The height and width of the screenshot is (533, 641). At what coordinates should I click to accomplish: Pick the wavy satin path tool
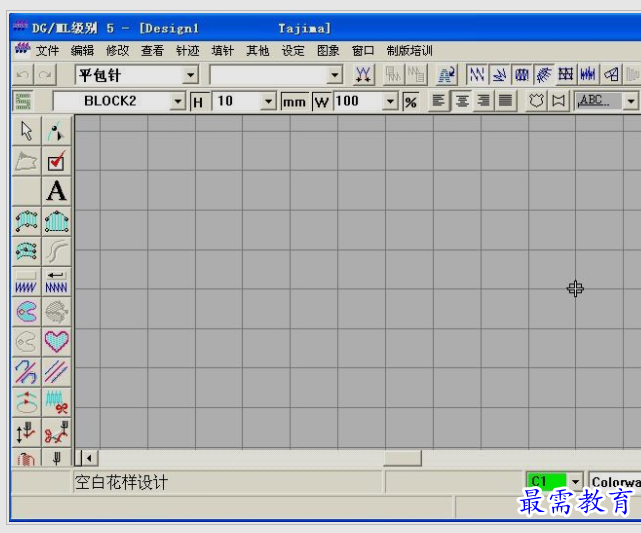27,251
